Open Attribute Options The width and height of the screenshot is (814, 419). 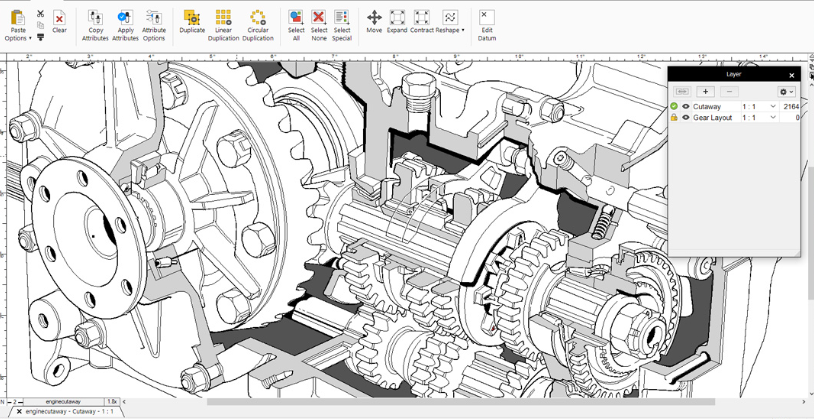point(154,25)
